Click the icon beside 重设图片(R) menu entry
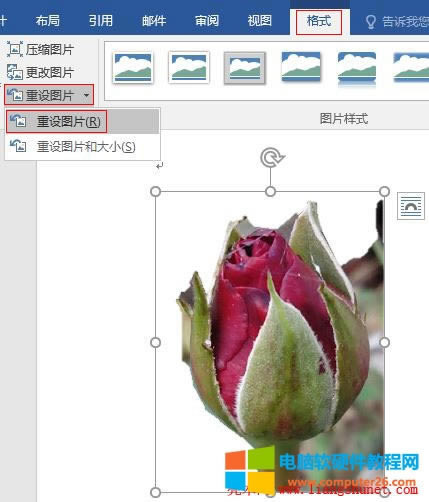This screenshot has height=502, width=429. [18, 121]
